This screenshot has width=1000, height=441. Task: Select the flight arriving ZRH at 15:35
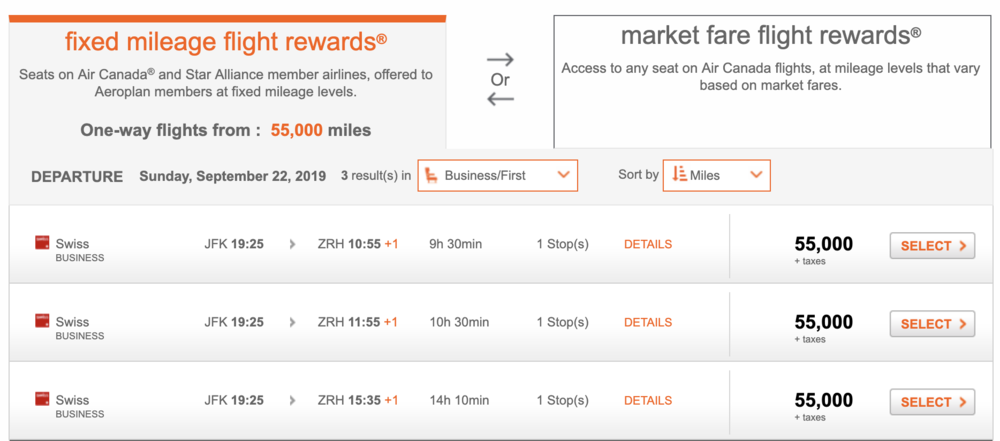click(x=932, y=402)
